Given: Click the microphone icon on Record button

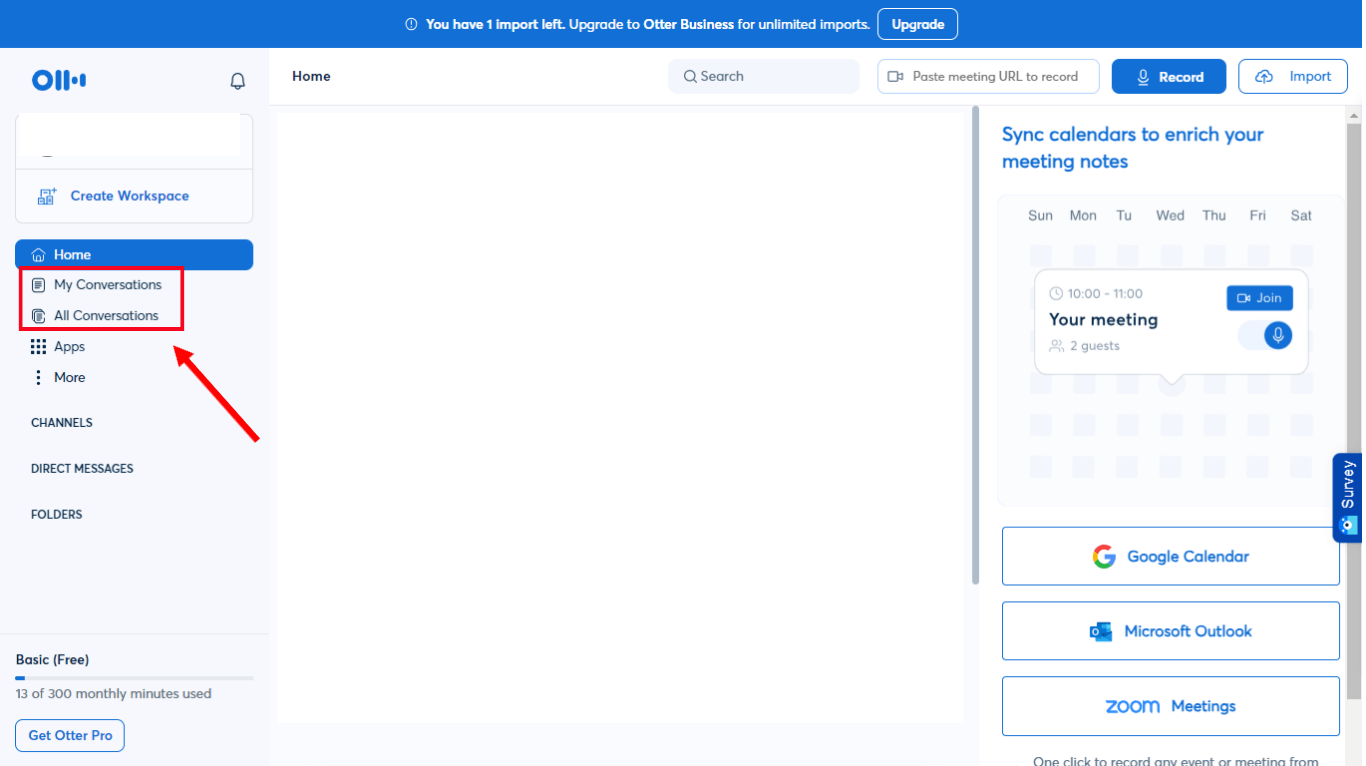Looking at the screenshot, I should pos(1144,77).
